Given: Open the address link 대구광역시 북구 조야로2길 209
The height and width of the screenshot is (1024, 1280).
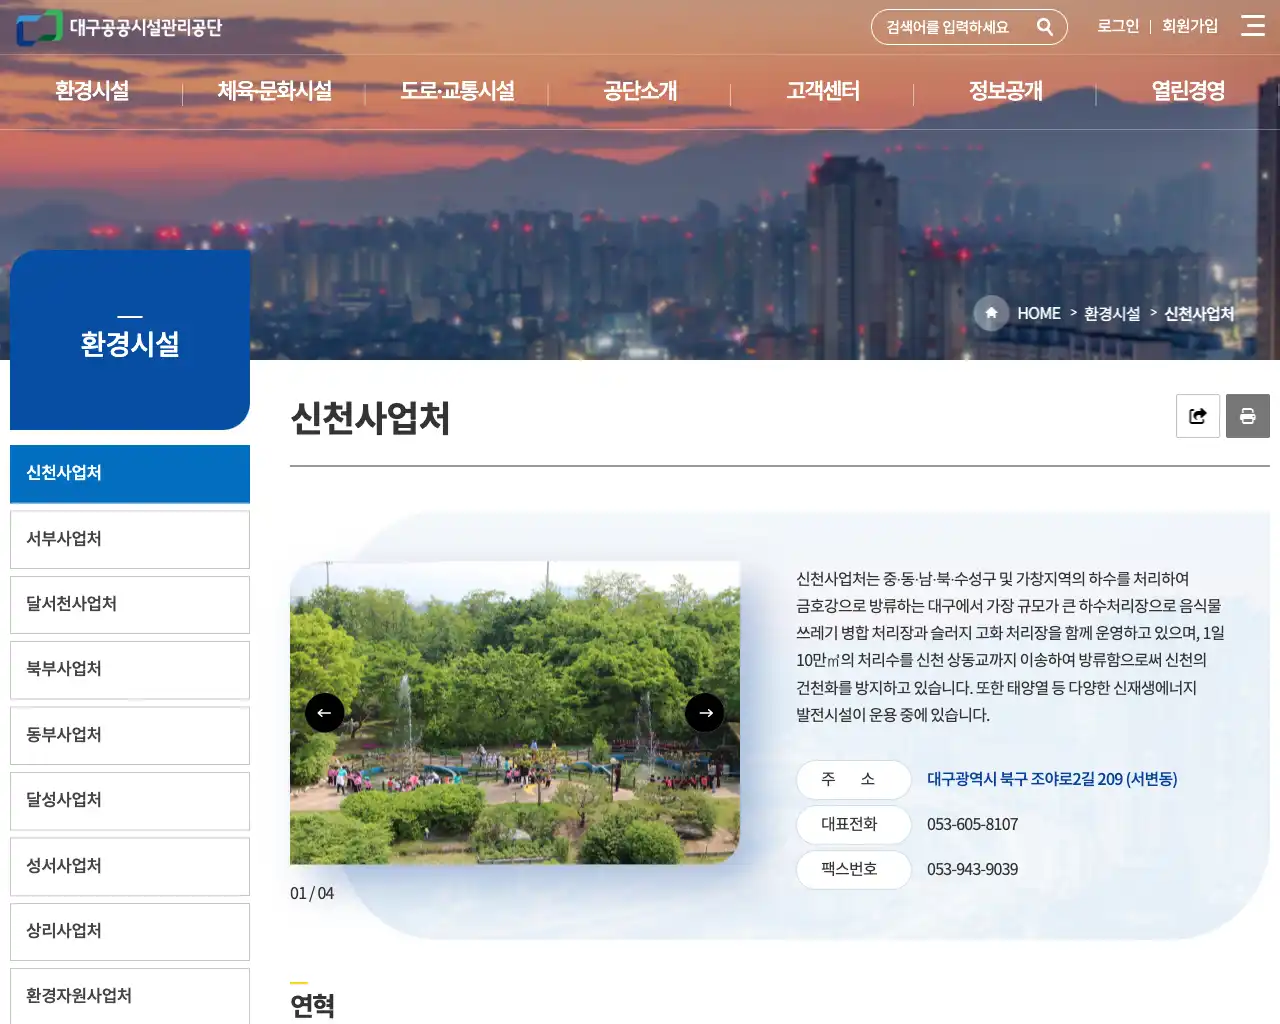Looking at the screenshot, I should (1051, 779).
